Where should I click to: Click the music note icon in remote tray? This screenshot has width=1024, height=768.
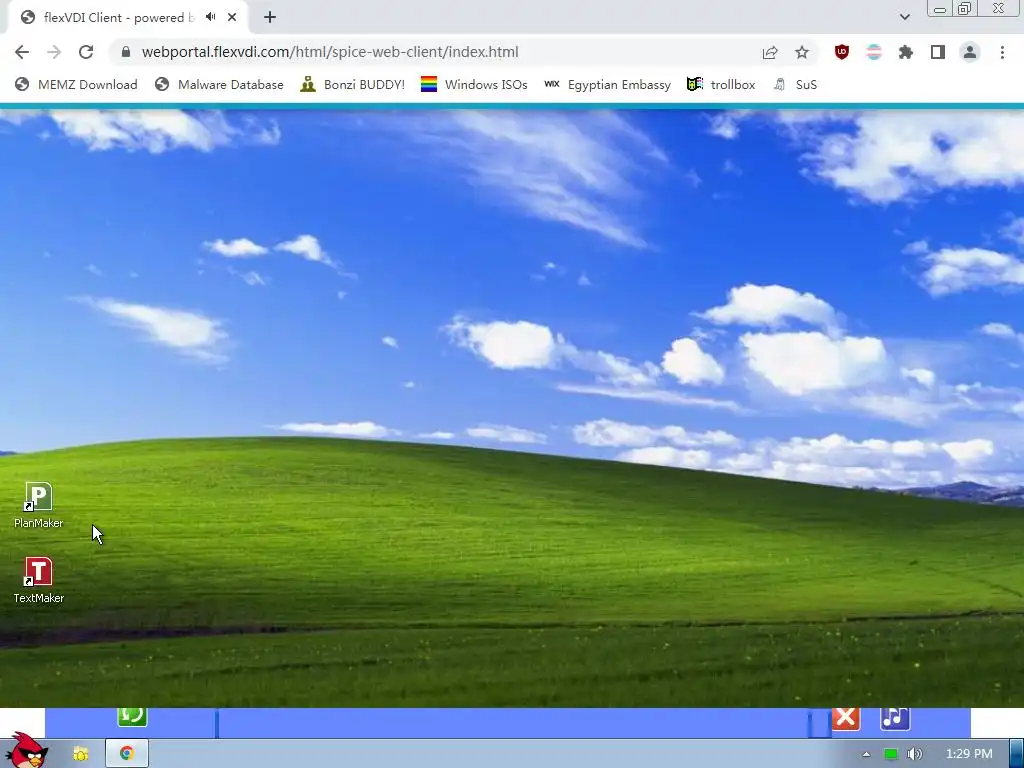point(895,718)
